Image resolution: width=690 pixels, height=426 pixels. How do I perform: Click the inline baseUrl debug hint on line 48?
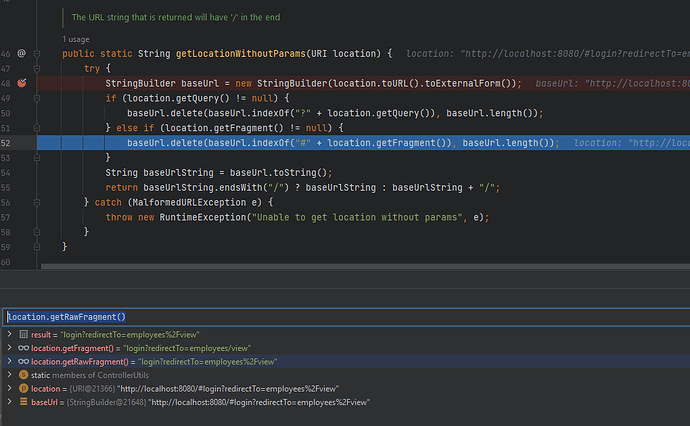point(613,84)
